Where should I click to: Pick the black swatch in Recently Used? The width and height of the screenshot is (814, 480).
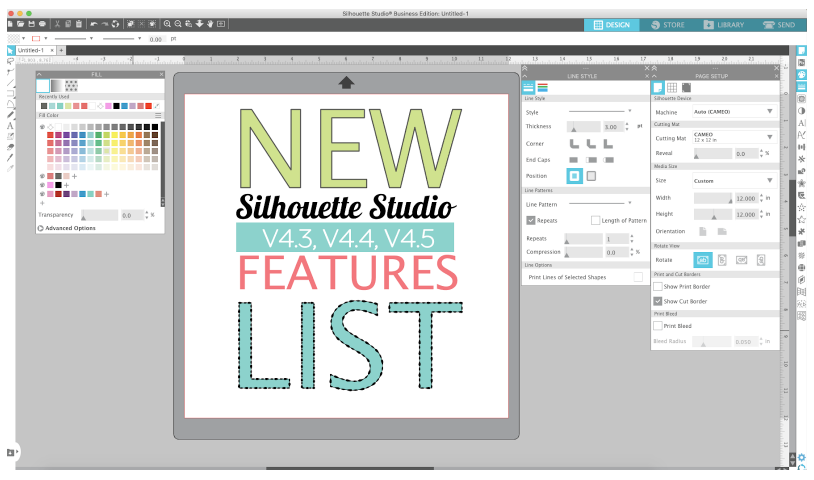pyautogui.click(x=116, y=105)
